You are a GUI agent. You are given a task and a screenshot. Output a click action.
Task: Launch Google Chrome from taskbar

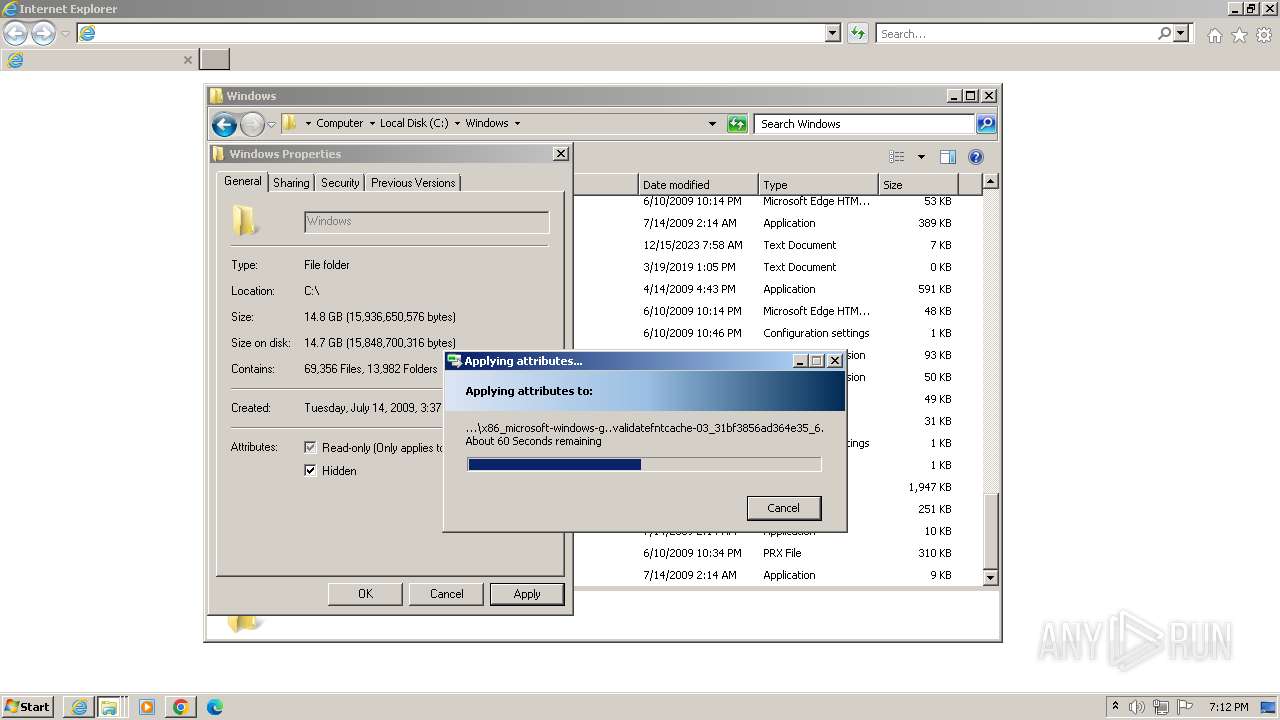181,707
